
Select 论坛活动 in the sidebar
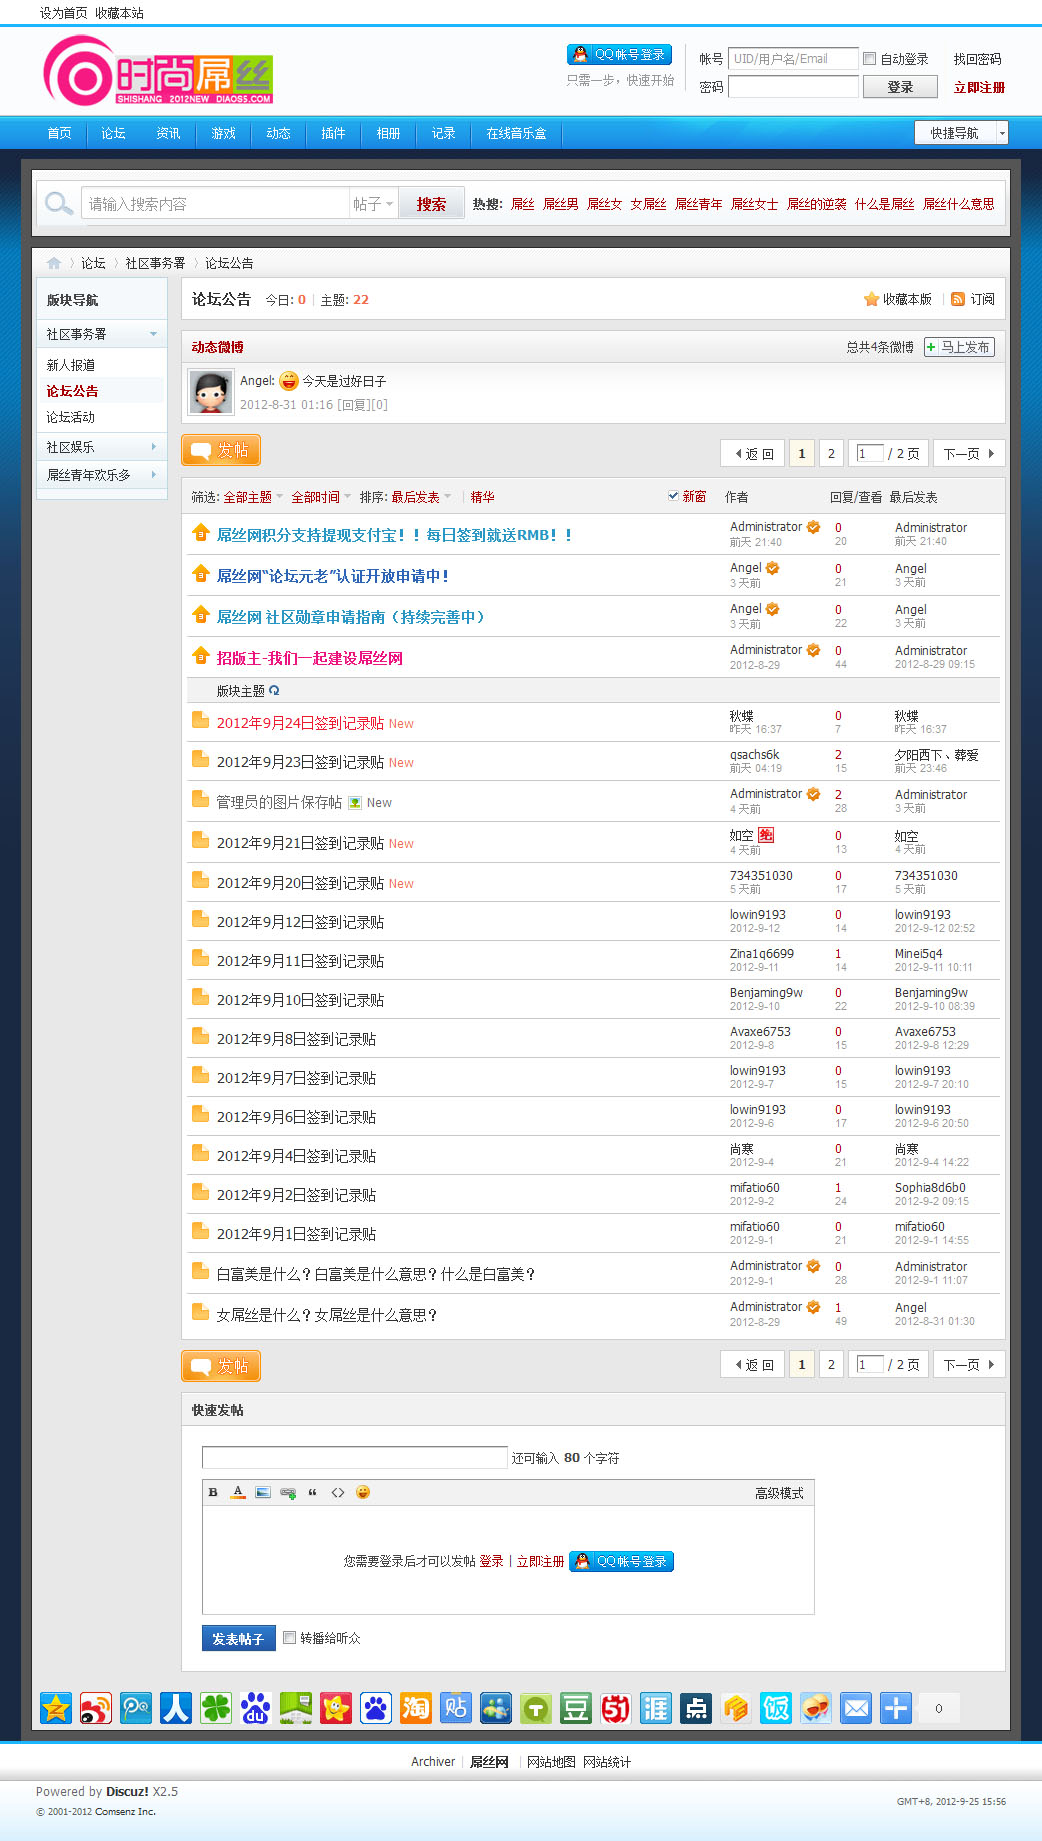71,417
